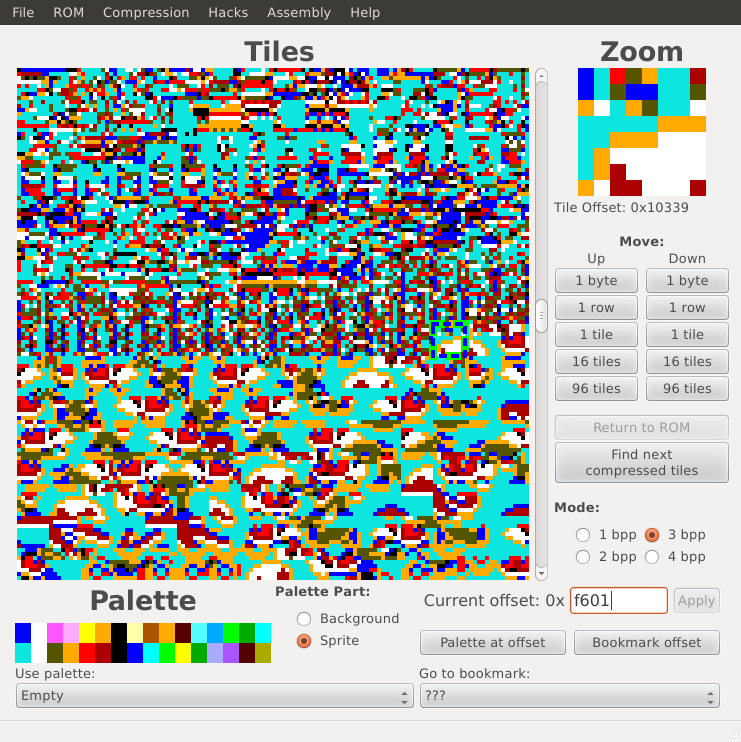
Task: Click the Zoom tile preview image
Action: pyautogui.click(x=642, y=132)
